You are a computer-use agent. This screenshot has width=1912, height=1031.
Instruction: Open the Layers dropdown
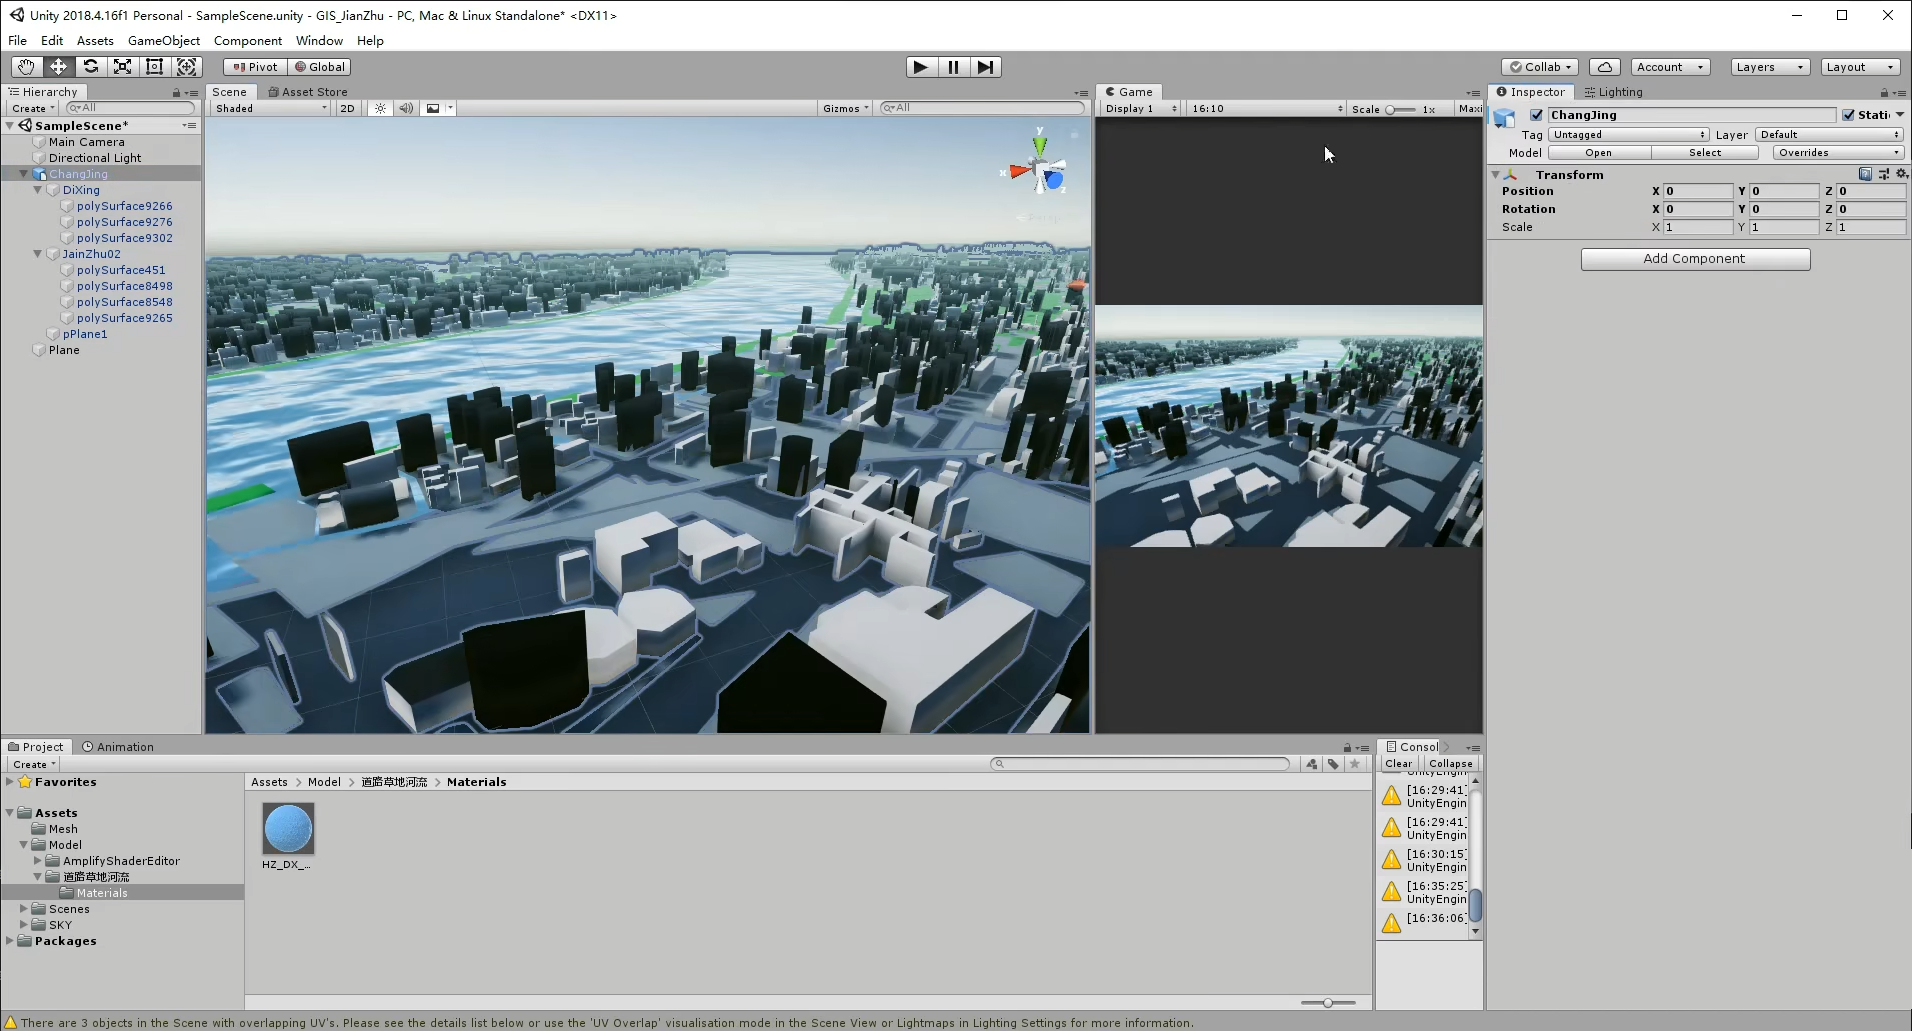tap(1769, 67)
